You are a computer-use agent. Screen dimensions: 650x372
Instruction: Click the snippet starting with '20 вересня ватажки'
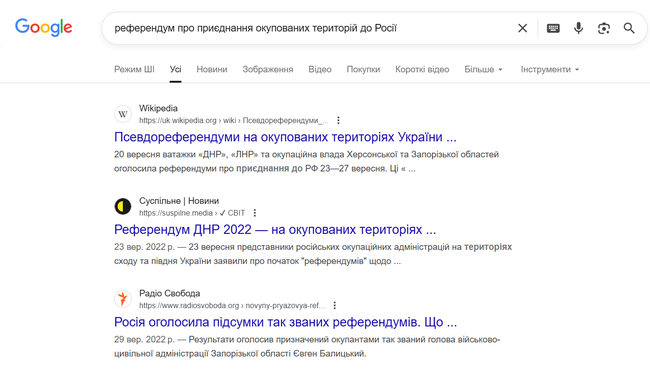tap(306, 161)
